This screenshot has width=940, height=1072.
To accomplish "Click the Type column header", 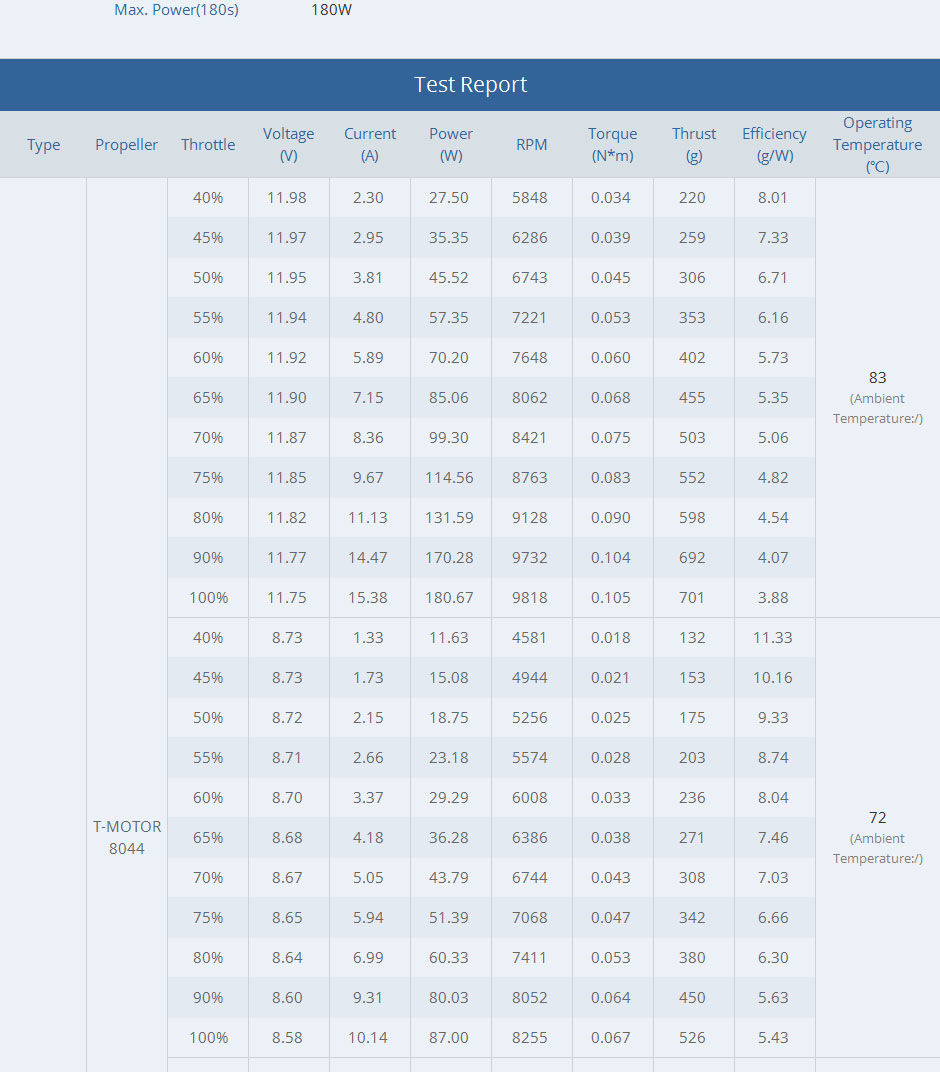I will tap(44, 145).
